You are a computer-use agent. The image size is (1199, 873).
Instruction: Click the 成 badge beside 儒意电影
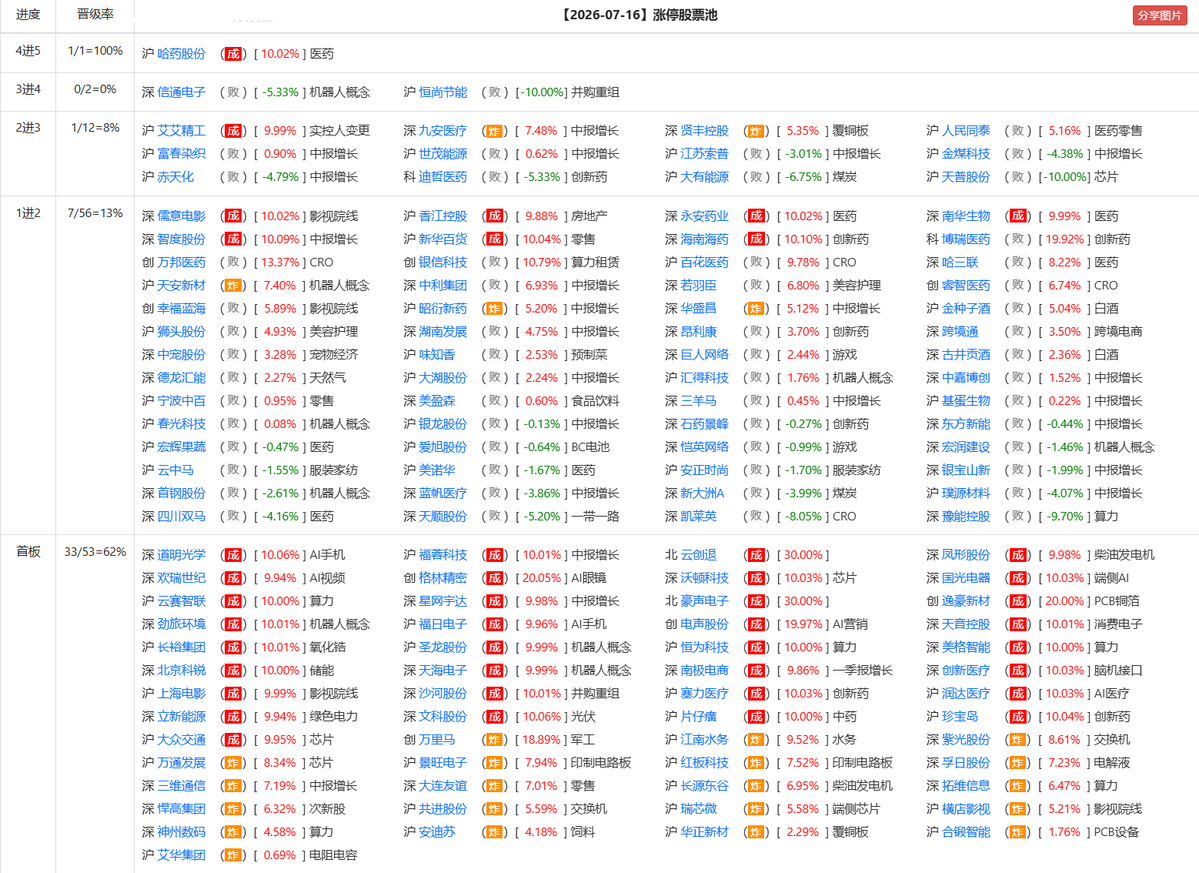pyautogui.click(x=233, y=216)
